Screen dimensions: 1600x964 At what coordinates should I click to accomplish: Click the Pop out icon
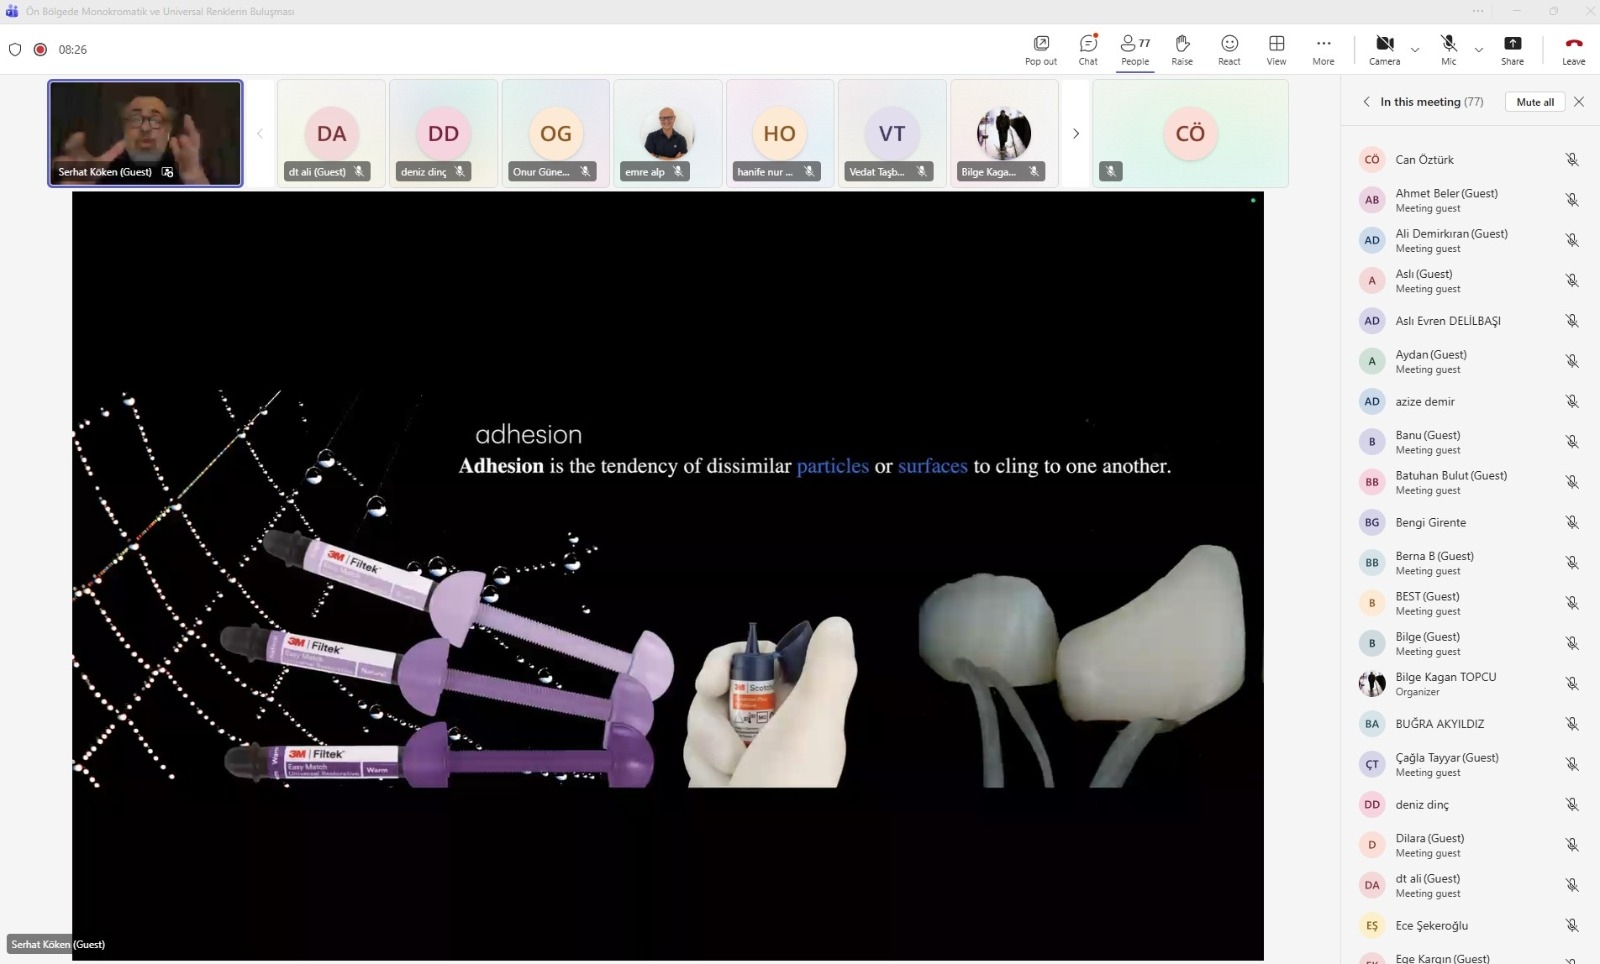point(1041,48)
